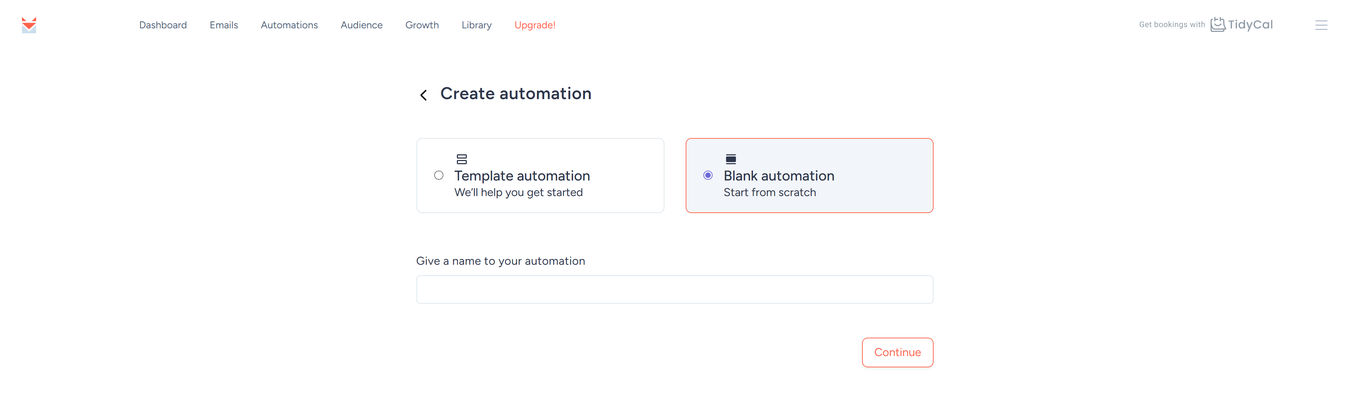The height and width of the screenshot is (407, 1360).
Task: Open the Automations menu item
Action: pyautogui.click(x=289, y=25)
